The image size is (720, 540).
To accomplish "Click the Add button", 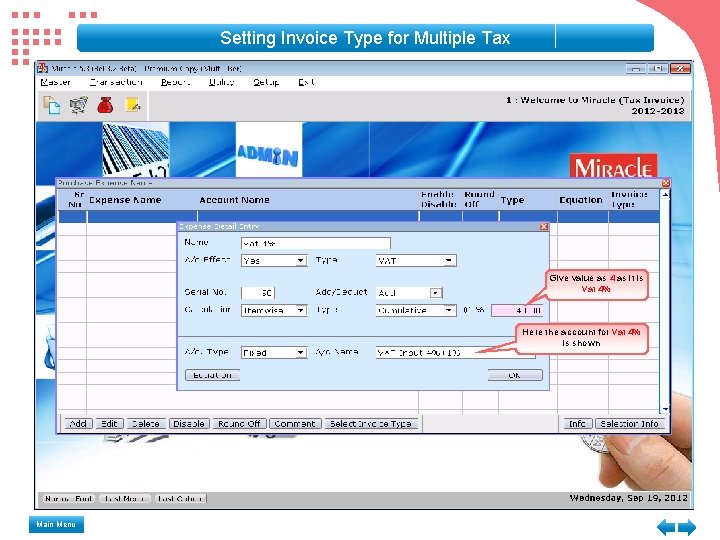I will (x=78, y=424).
